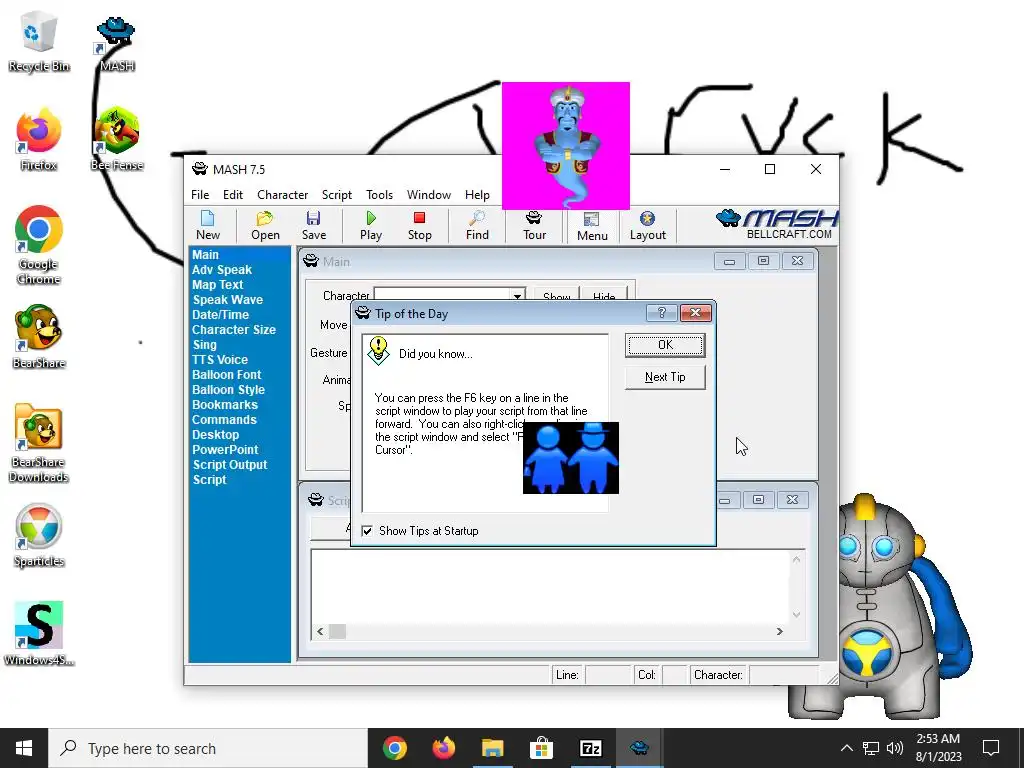
Task: Select TTS Voice in the sidebar
Action: pos(219,360)
